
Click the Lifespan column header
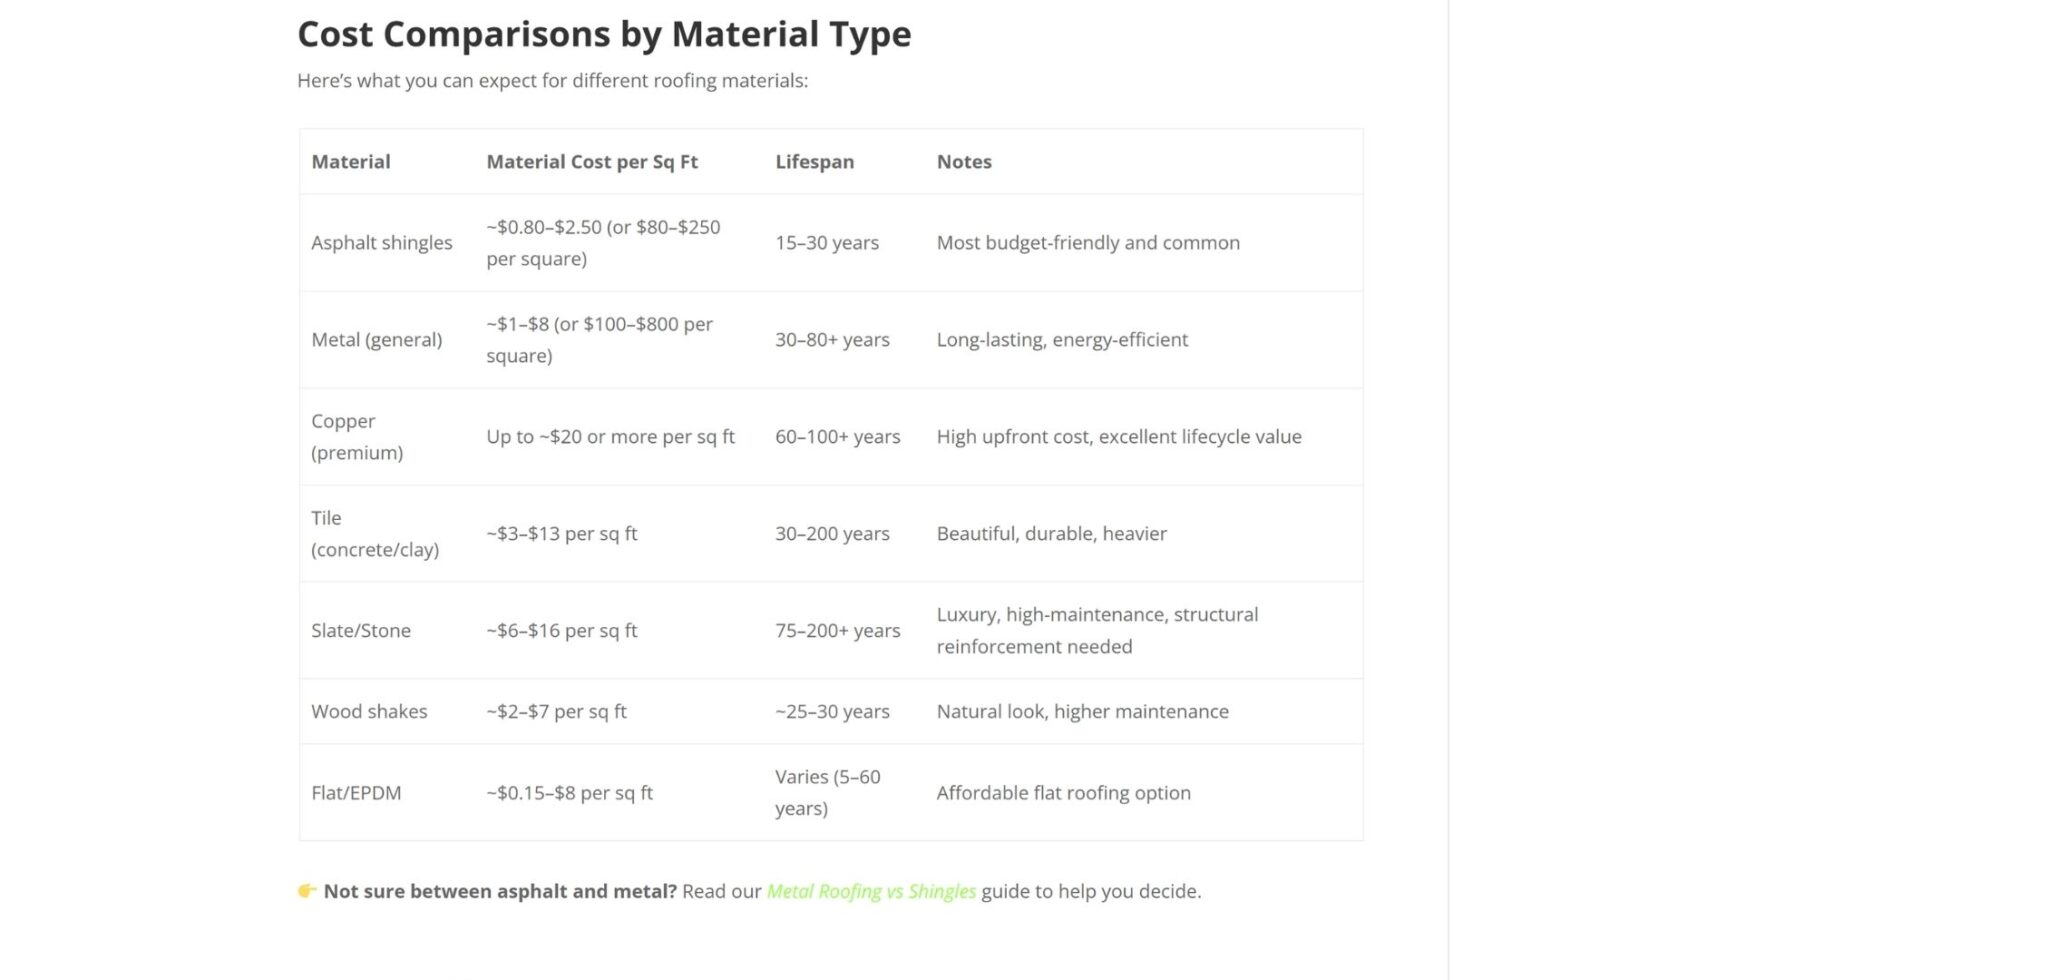(814, 162)
